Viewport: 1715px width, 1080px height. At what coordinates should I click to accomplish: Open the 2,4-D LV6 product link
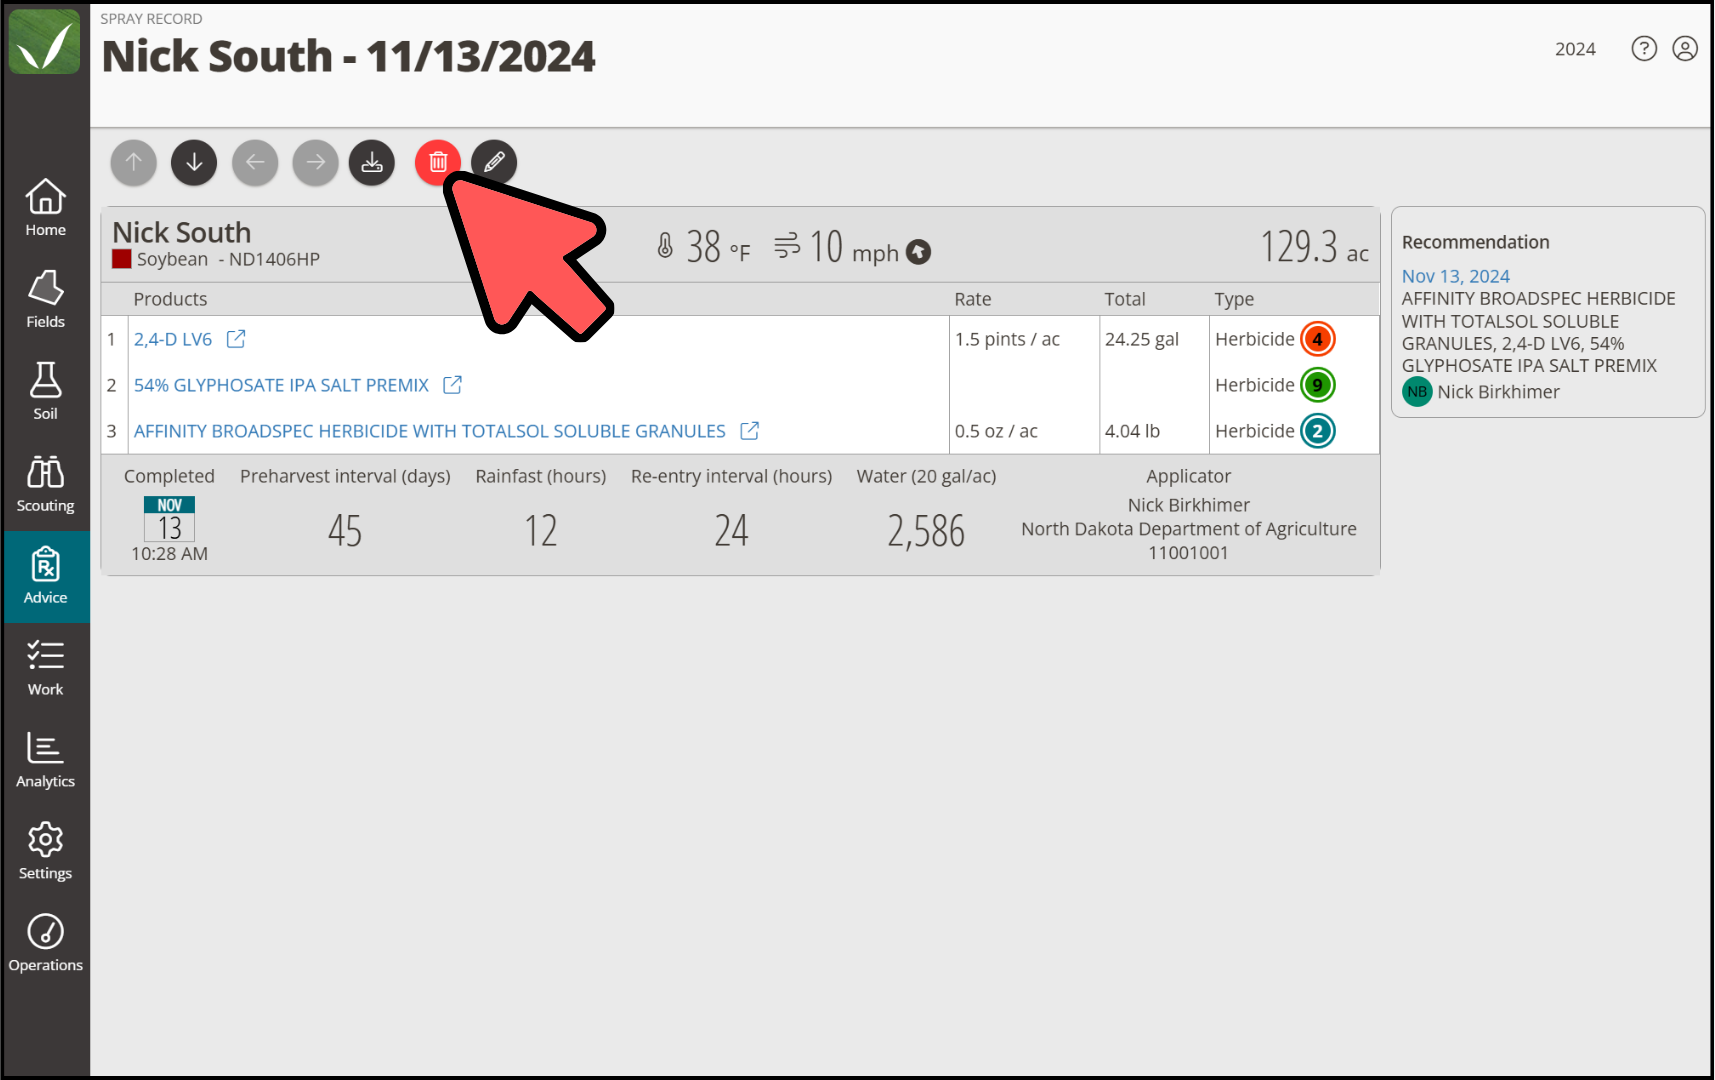[173, 339]
